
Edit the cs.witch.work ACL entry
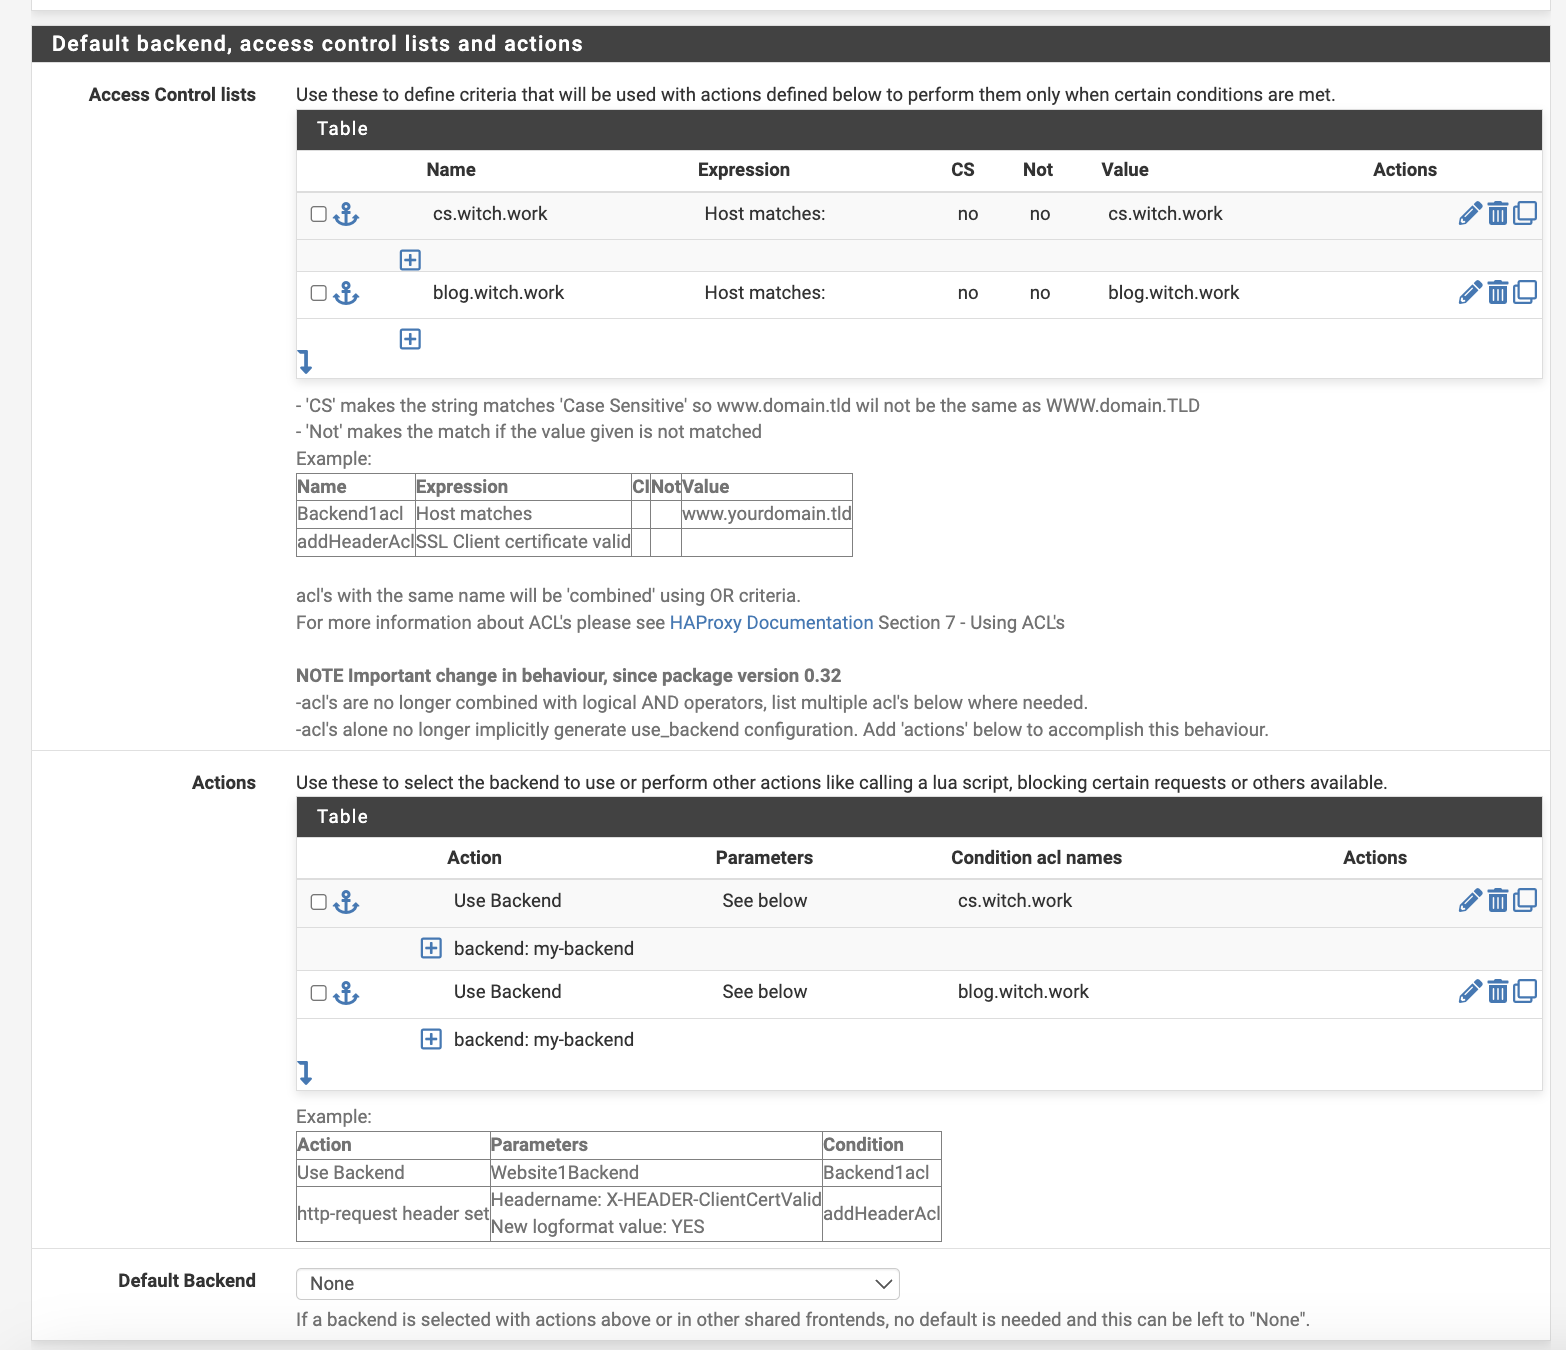tap(1469, 213)
